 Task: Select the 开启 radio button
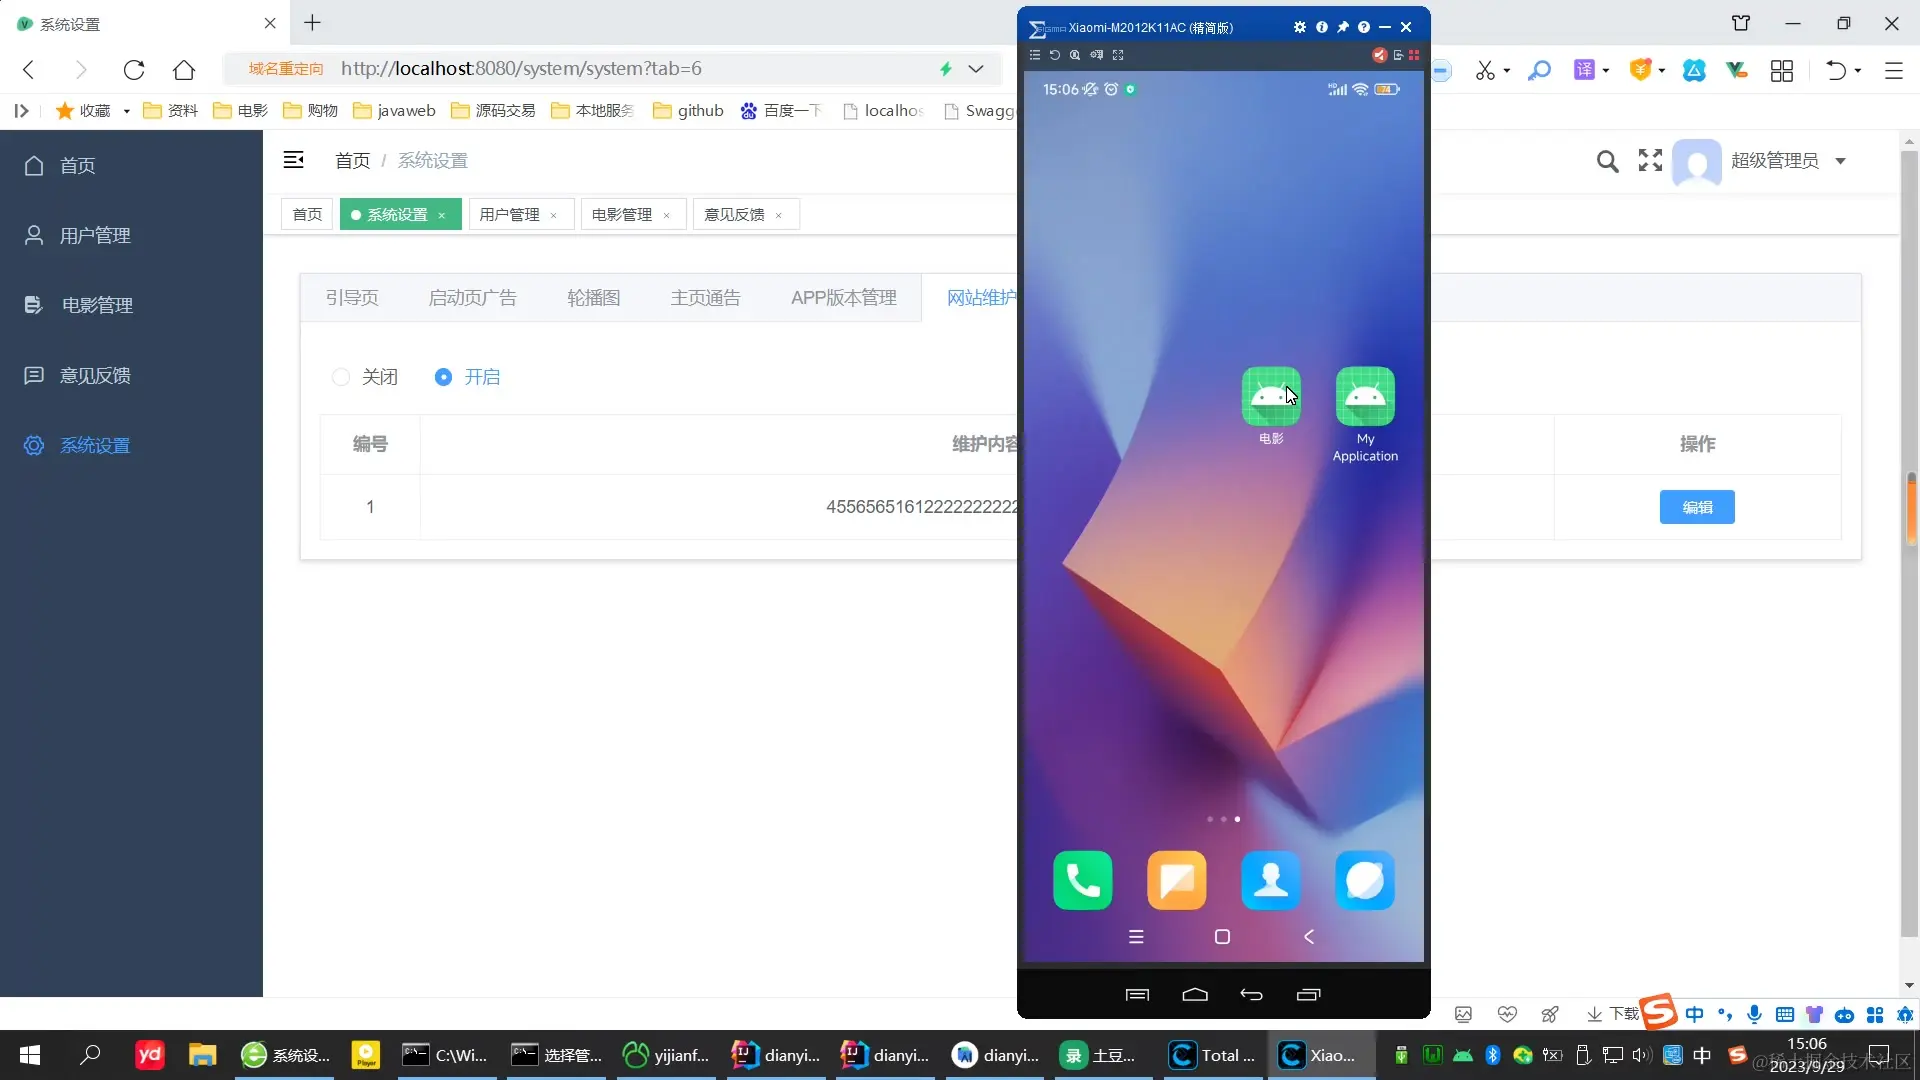[x=444, y=377]
